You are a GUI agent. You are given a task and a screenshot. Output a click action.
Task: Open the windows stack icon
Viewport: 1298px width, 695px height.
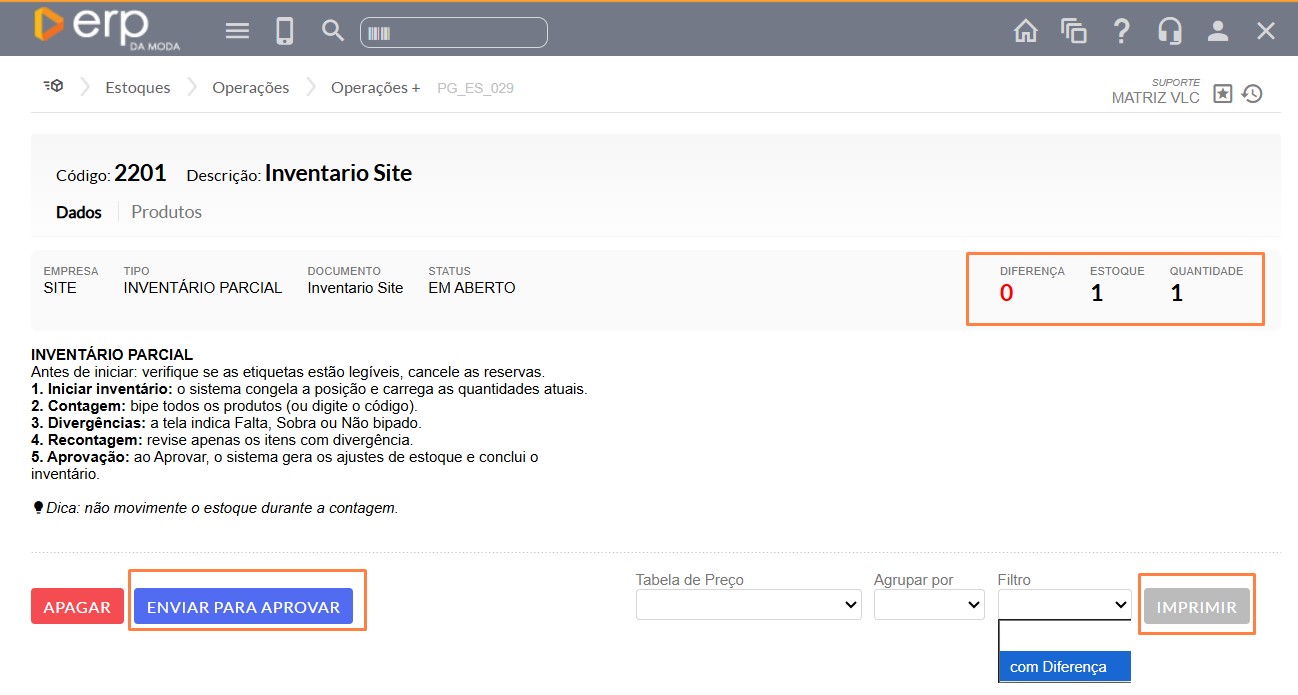(1074, 31)
